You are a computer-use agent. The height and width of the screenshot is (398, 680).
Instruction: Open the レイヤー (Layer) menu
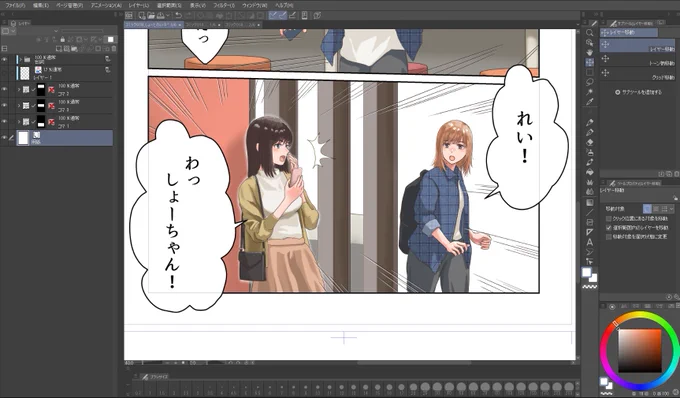(138, 5)
